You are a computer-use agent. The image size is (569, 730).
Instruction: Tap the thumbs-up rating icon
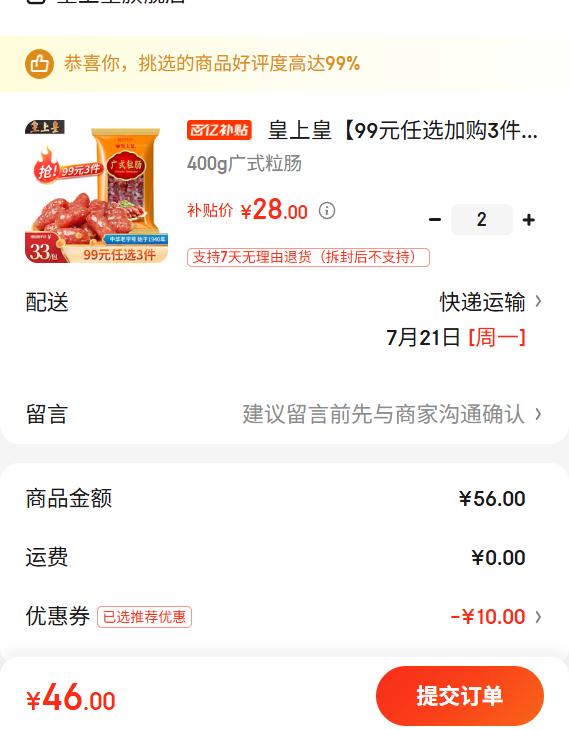click(x=39, y=64)
